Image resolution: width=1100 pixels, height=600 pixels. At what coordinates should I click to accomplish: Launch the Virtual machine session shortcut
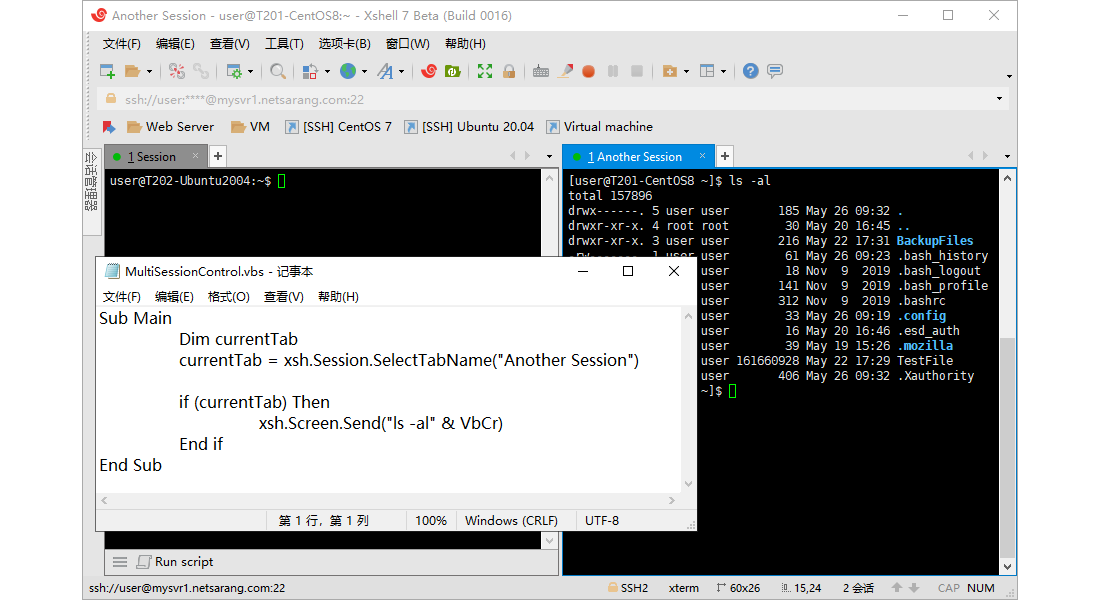click(600, 127)
